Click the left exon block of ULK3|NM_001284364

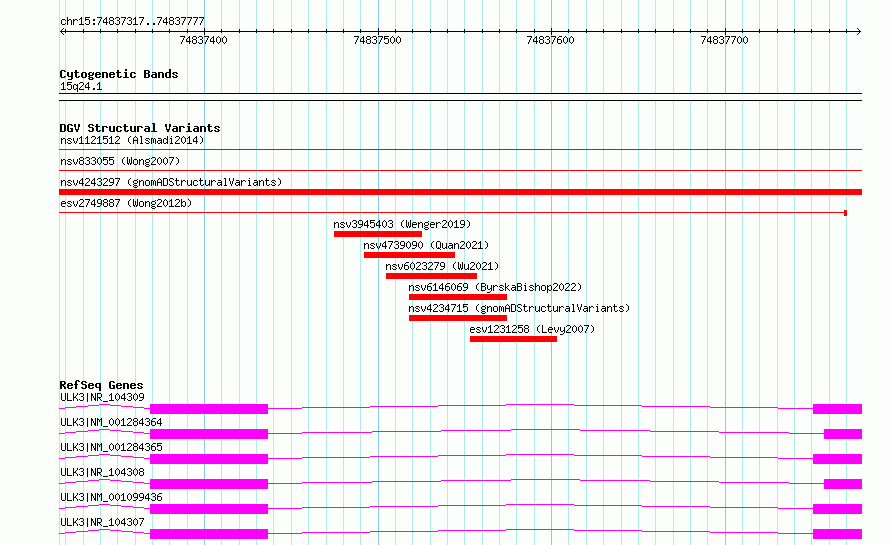click(x=209, y=434)
